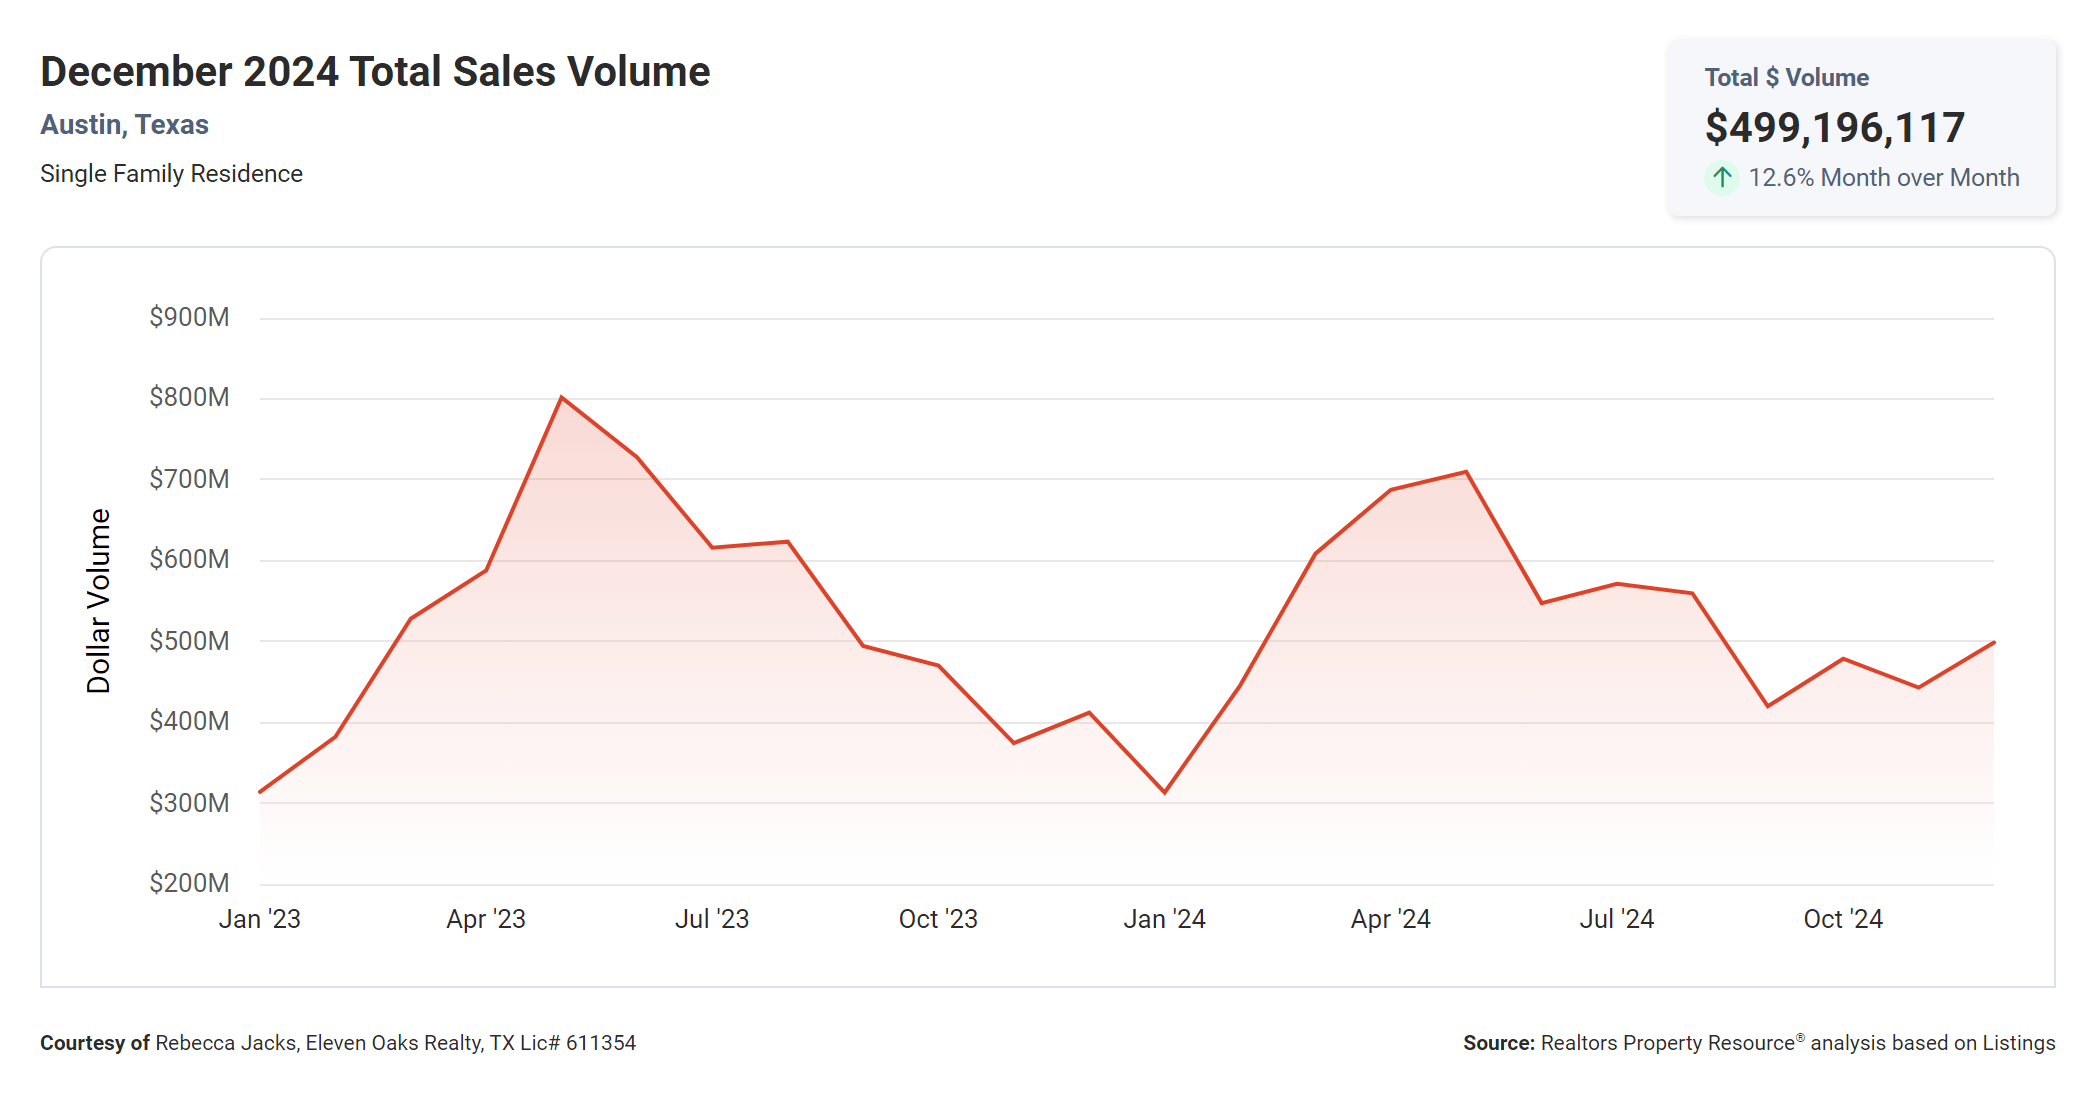The width and height of the screenshot is (2096, 1100).
Task: Click the Jan '23 x-axis label
Action: (259, 919)
